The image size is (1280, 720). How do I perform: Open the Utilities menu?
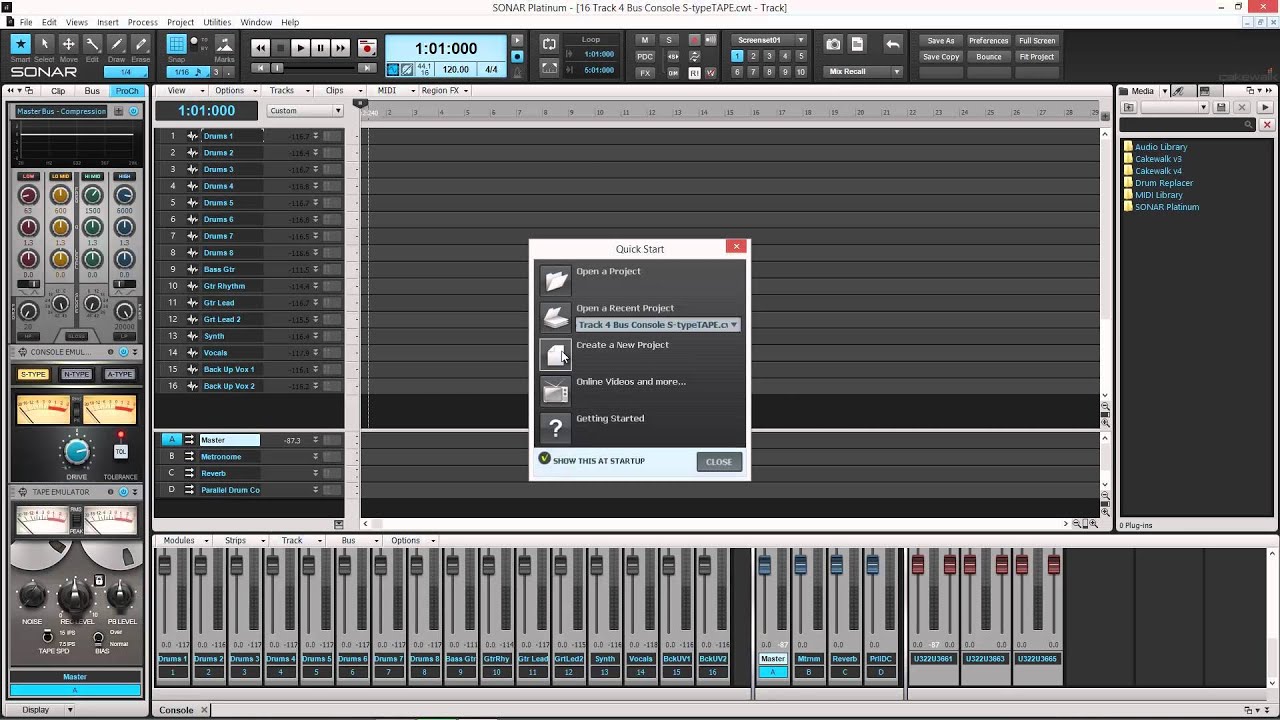217,22
